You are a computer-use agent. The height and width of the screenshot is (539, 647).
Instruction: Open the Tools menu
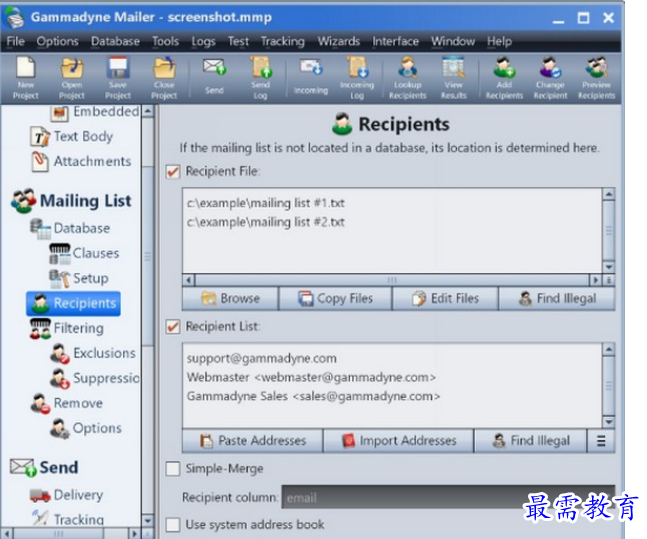(x=165, y=41)
